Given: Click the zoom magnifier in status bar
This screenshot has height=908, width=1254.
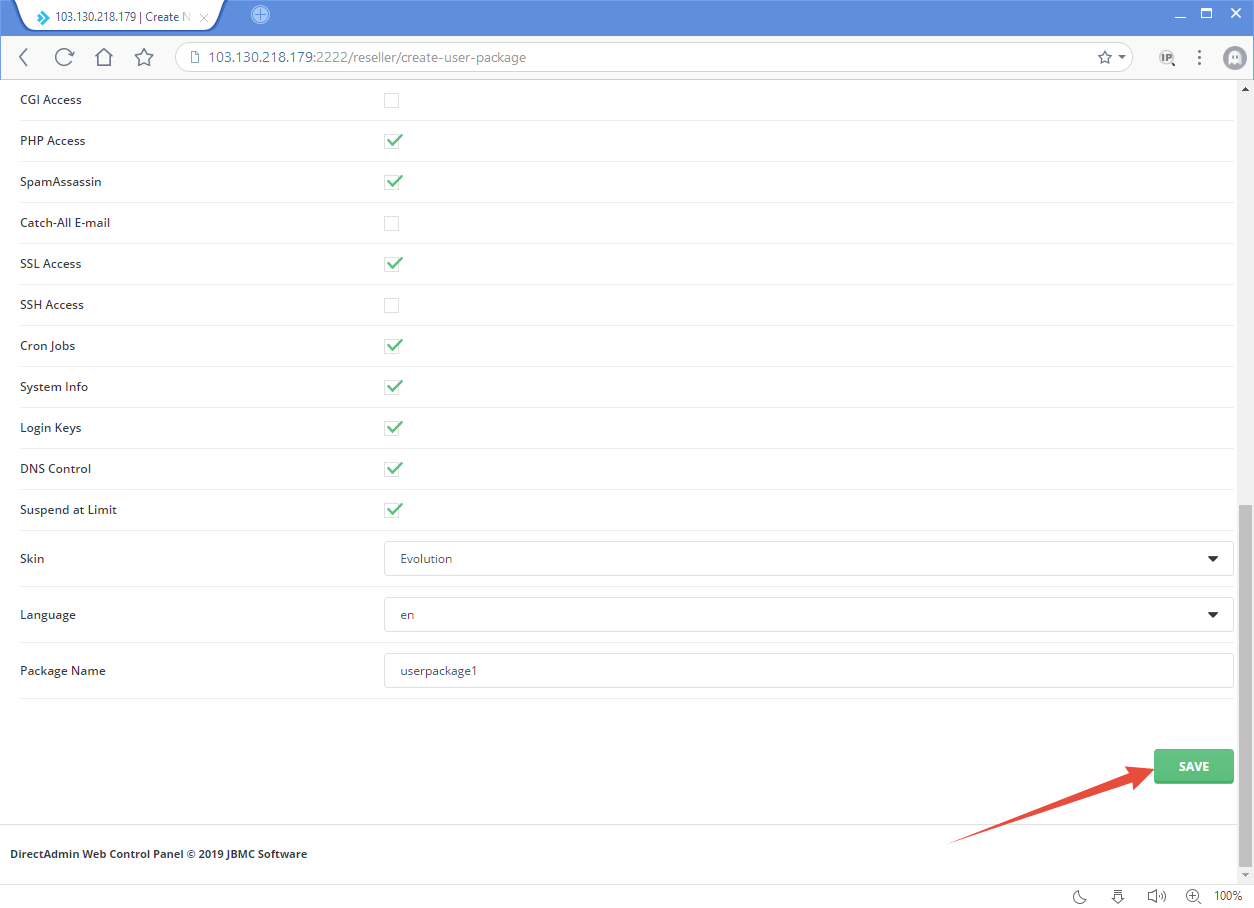Looking at the screenshot, I should click(x=1193, y=896).
